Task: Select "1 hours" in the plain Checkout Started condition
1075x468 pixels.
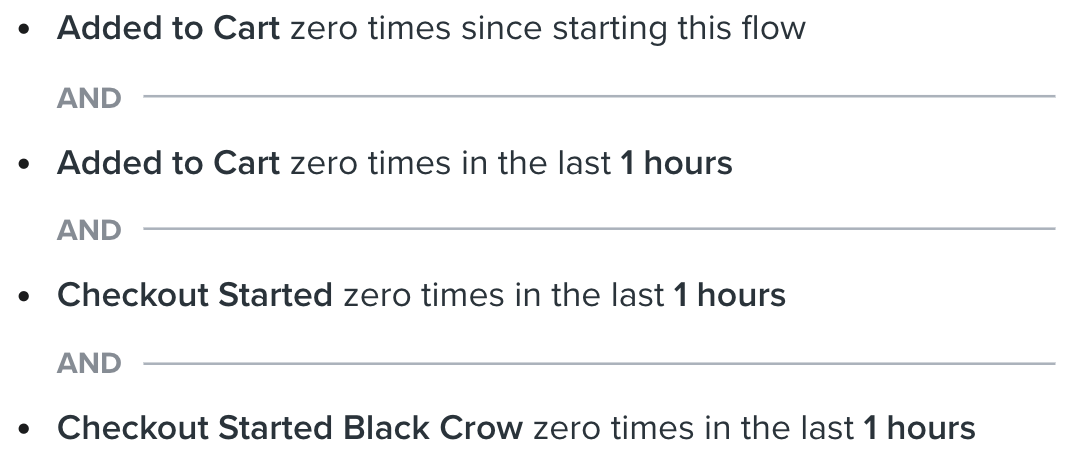Action: tap(730, 295)
